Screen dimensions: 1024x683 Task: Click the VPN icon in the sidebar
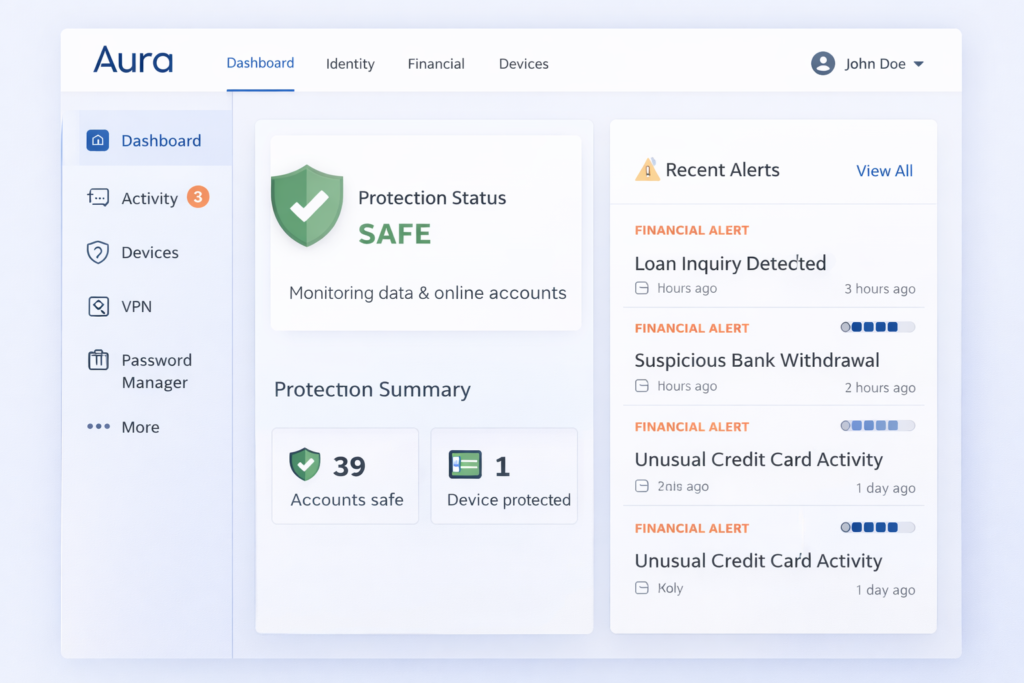tap(98, 306)
